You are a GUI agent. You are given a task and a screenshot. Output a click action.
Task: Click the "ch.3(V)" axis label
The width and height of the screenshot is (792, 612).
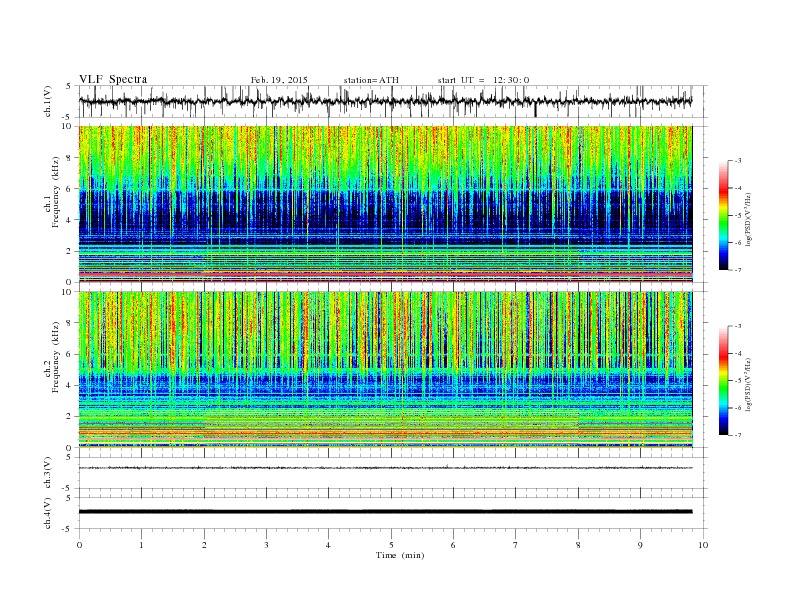click(48, 473)
